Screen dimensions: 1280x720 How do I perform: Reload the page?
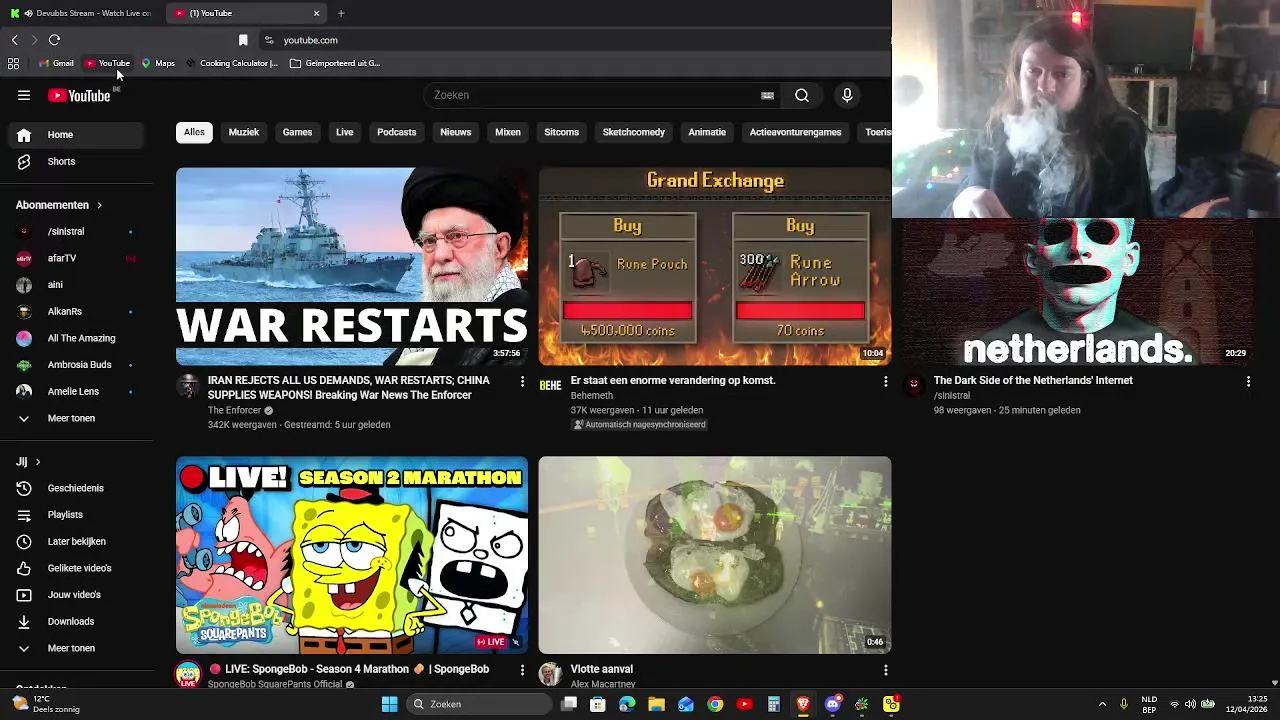pos(54,40)
